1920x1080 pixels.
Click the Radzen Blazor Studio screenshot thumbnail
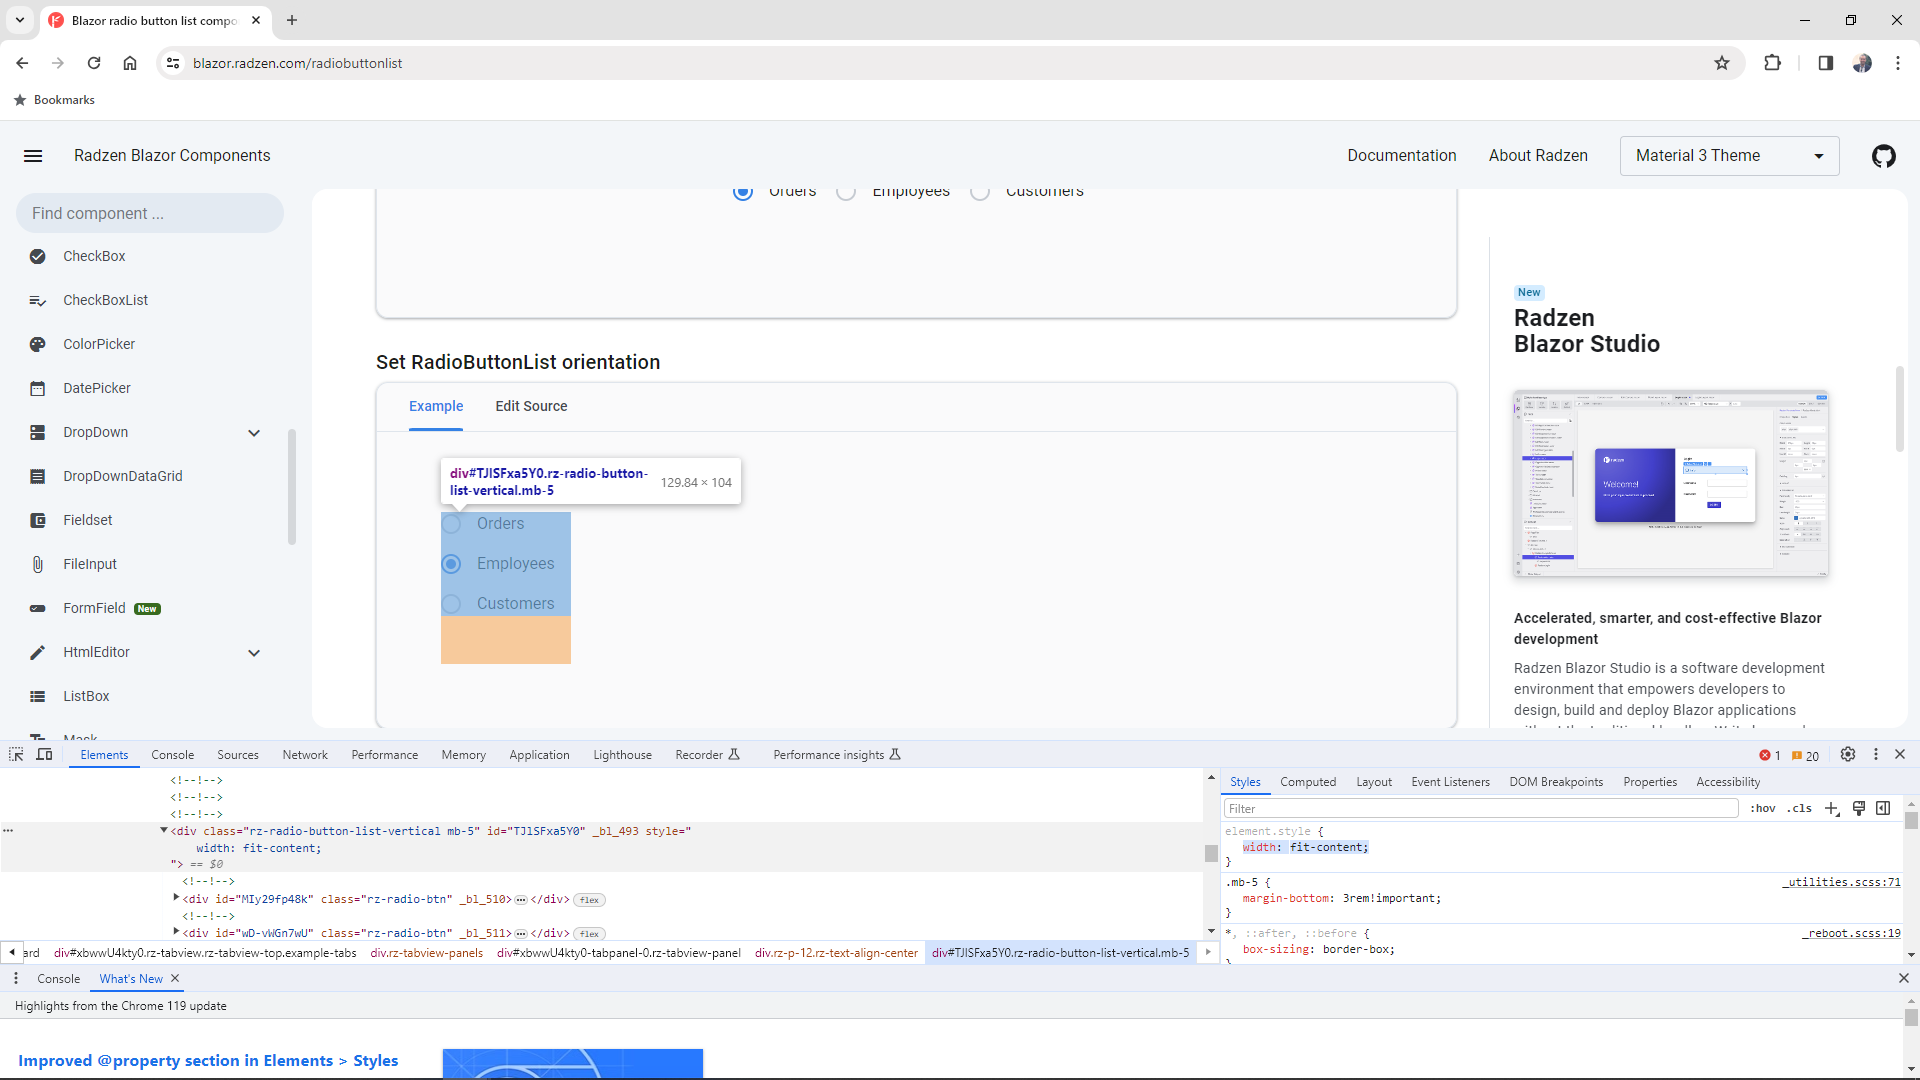(1670, 484)
